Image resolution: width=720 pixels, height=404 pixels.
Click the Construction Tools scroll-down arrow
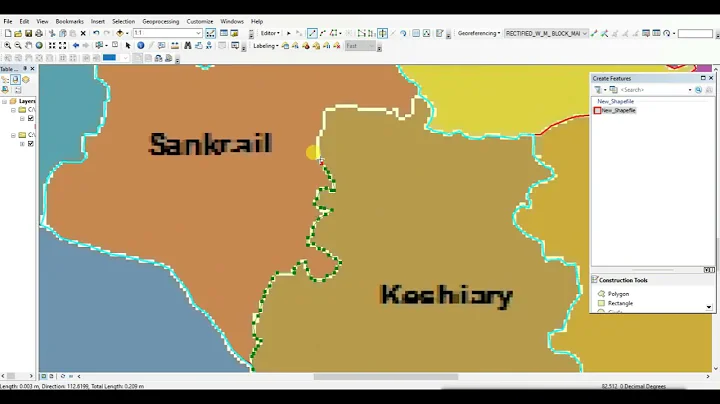click(x=709, y=307)
